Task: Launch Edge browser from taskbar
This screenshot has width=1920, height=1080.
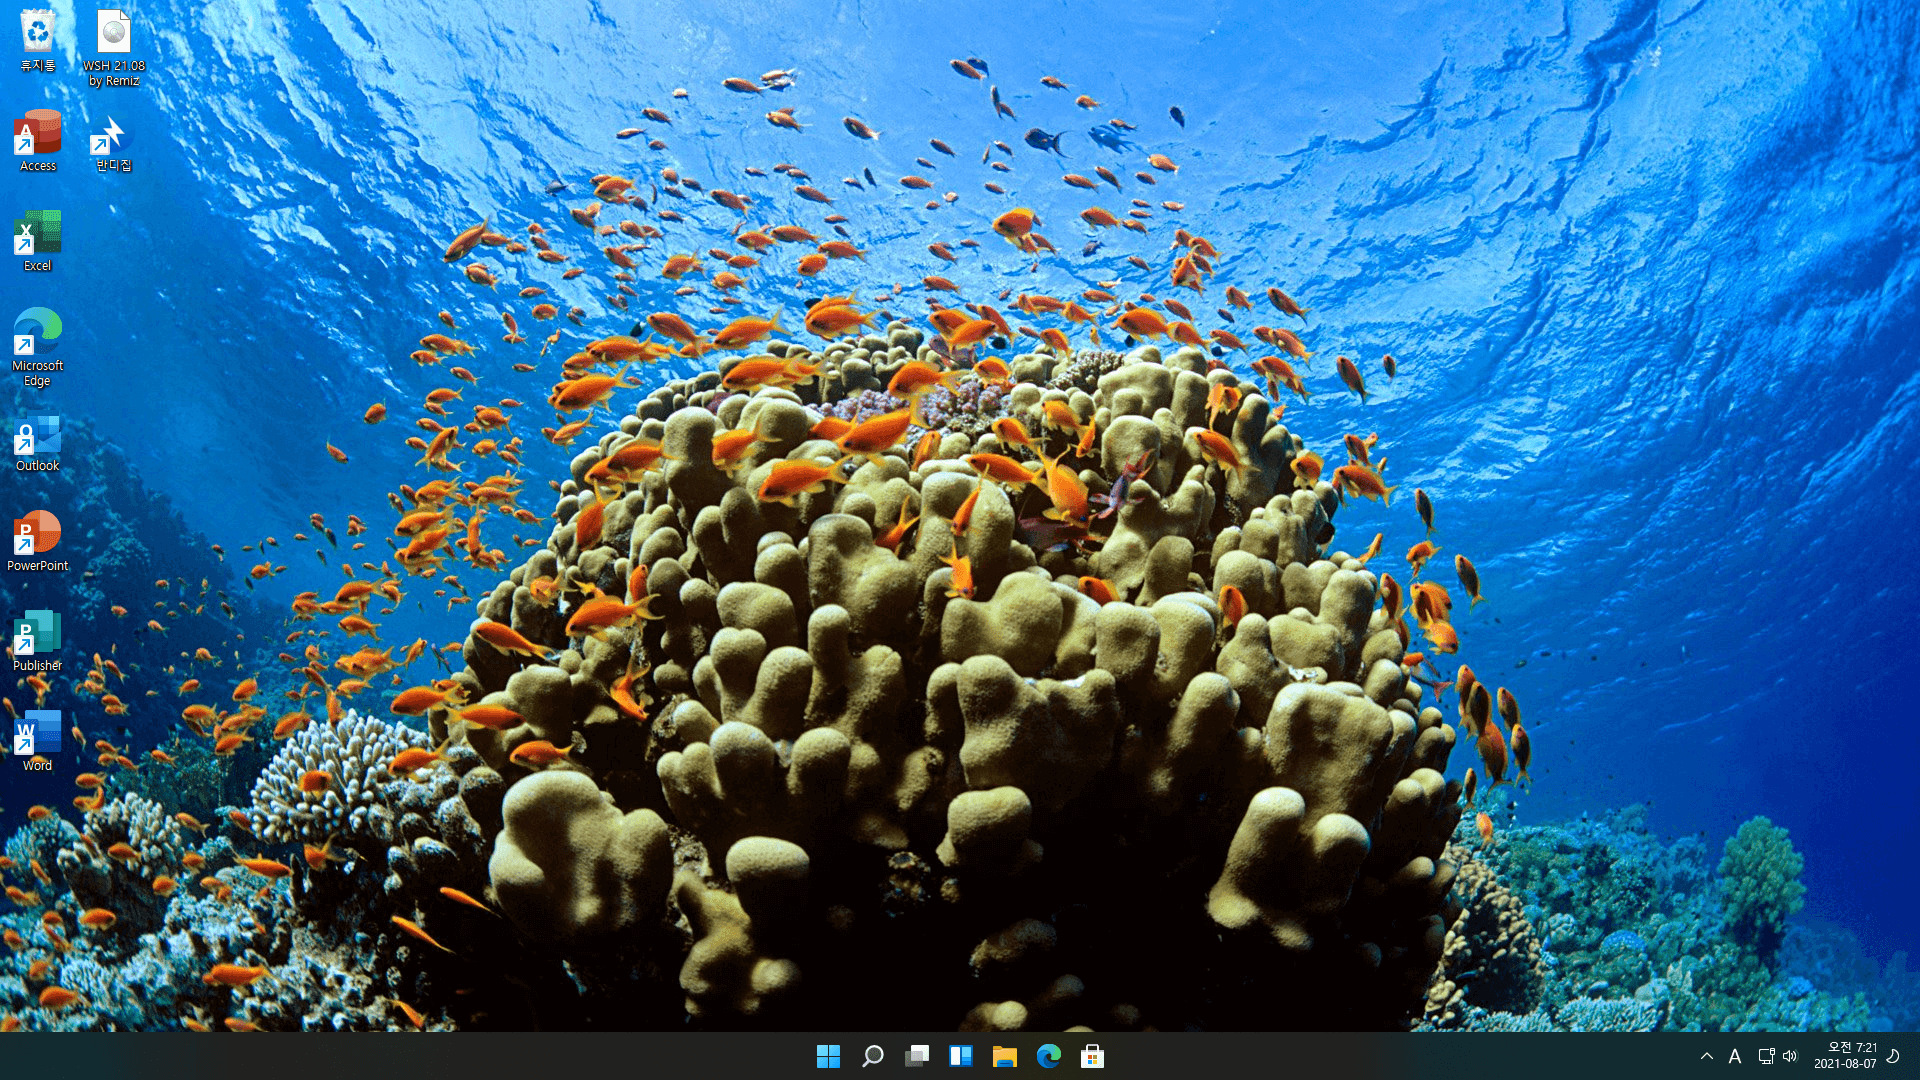Action: (1048, 1056)
